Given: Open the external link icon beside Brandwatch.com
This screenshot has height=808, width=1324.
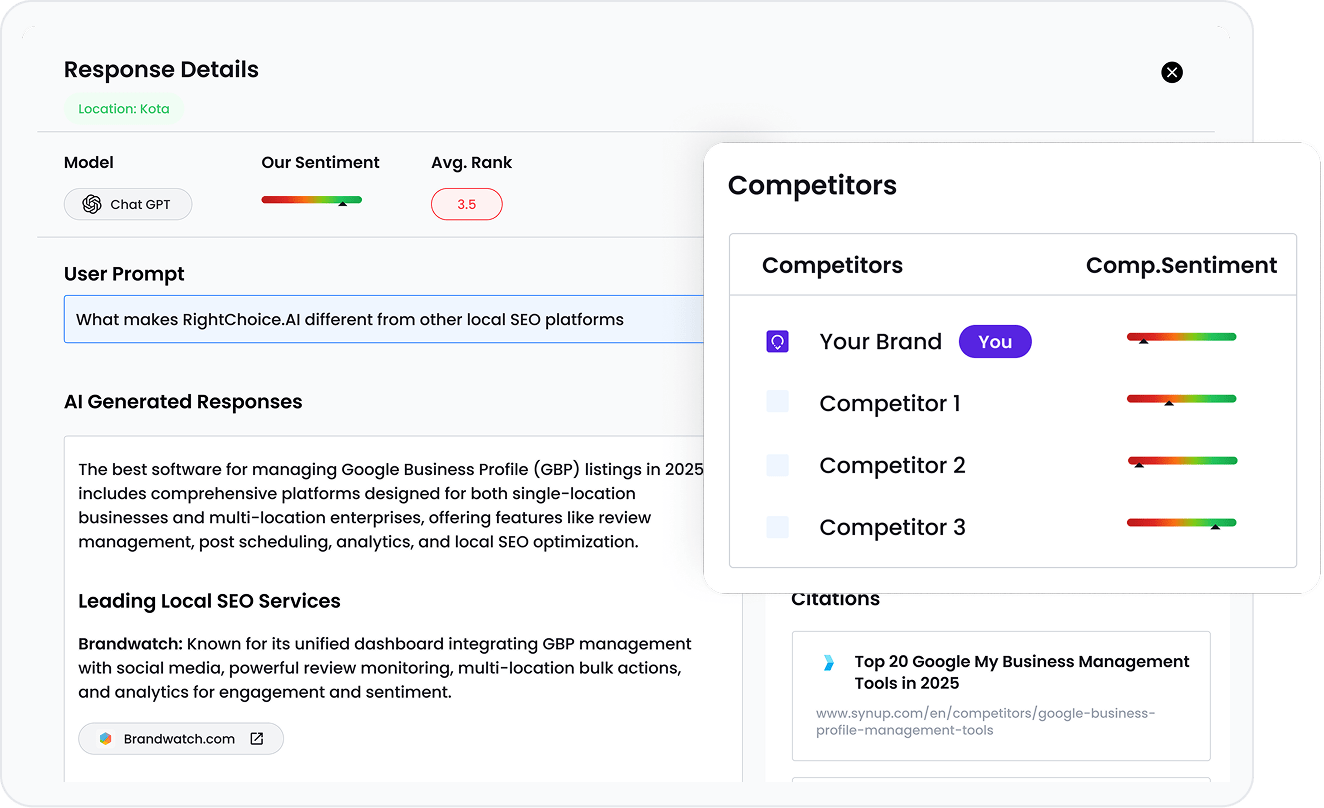Looking at the screenshot, I should click(x=256, y=739).
